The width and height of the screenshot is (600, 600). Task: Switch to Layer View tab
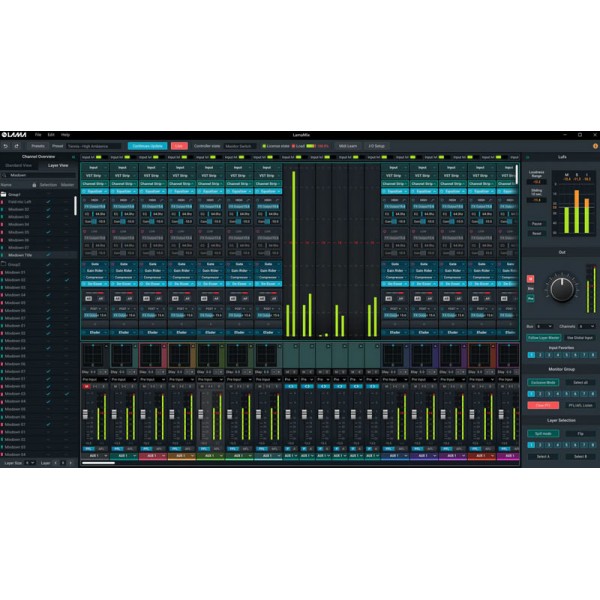point(58,165)
